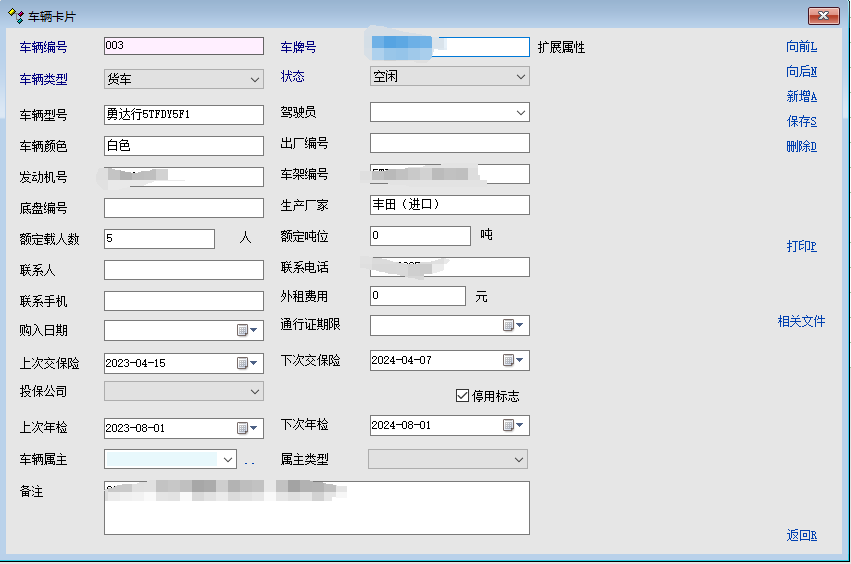Open calendar picker for 通行证期限
The image size is (851, 564).
(513, 325)
